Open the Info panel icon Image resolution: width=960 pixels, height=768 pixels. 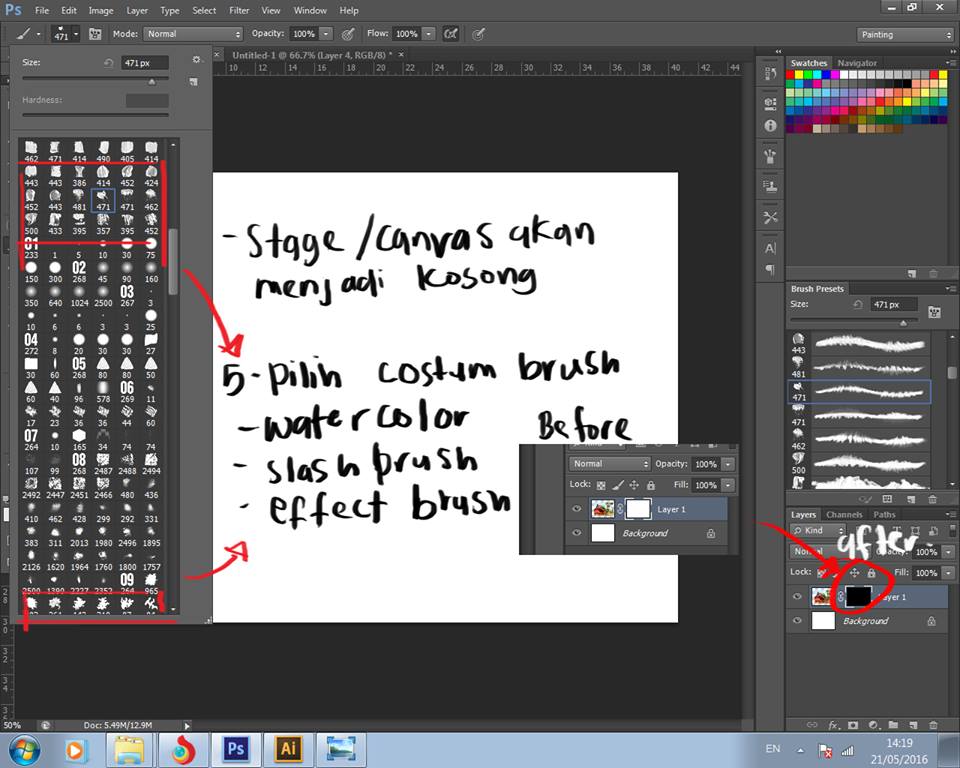click(770, 126)
